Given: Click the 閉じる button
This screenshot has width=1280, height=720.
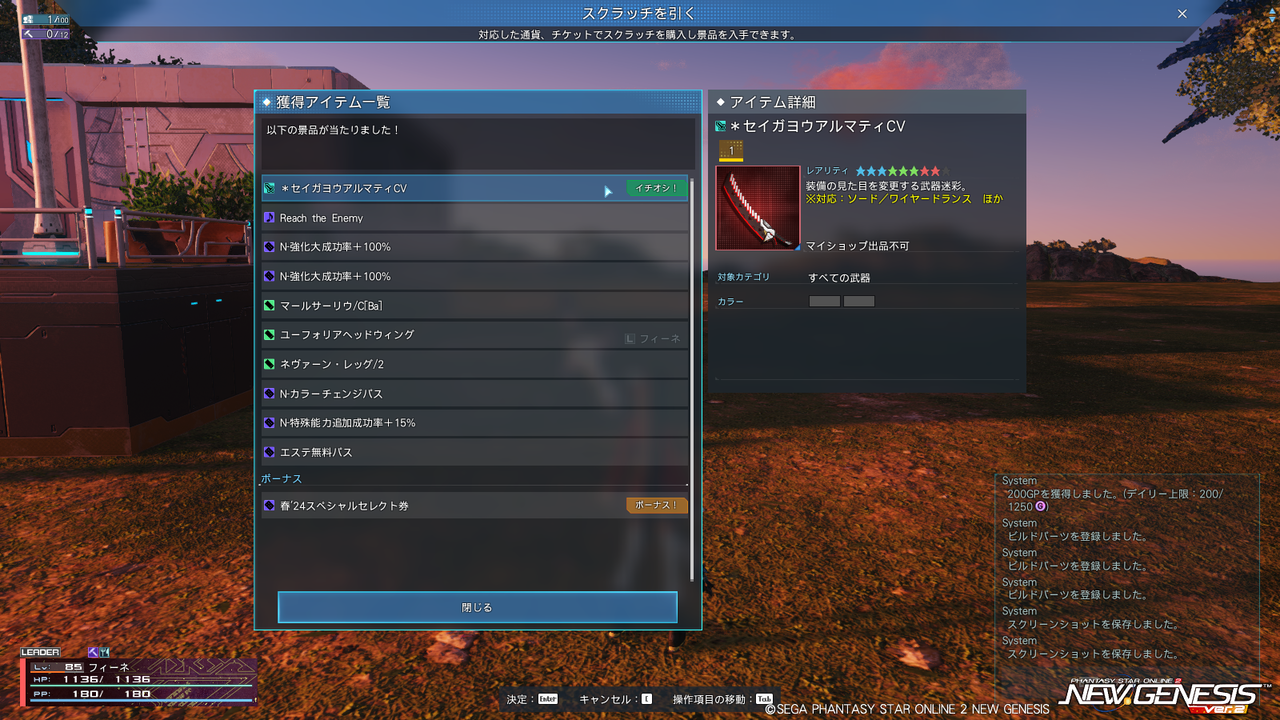Looking at the screenshot, I should (477, 607).
